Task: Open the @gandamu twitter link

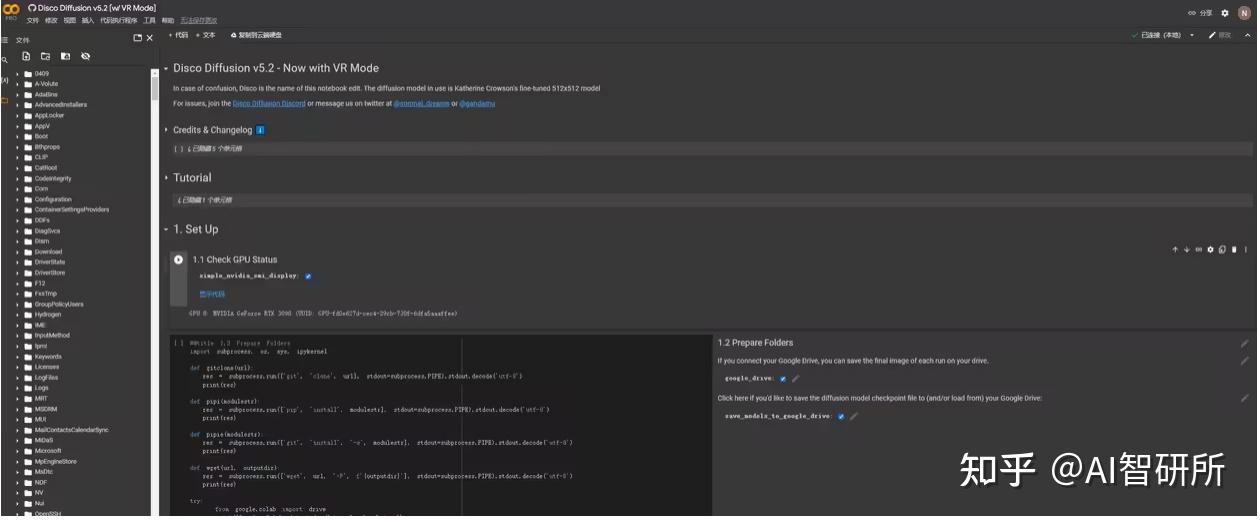Action: click(477, 104)
